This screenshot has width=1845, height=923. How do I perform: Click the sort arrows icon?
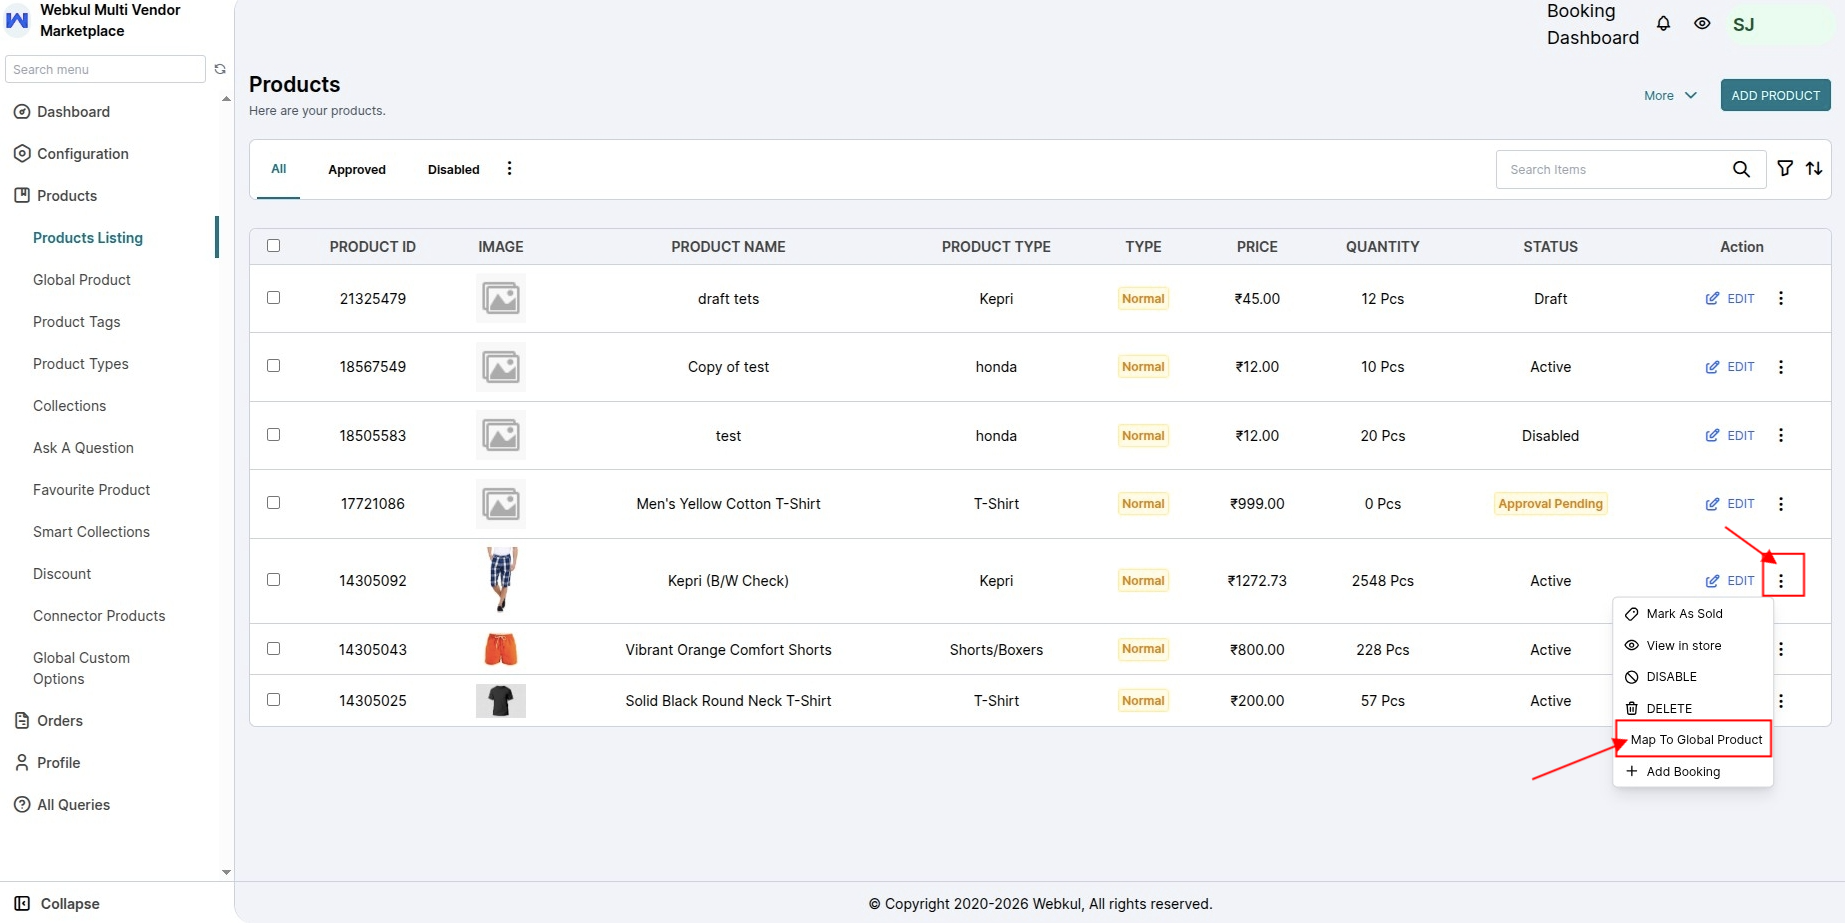point(1814,169)
